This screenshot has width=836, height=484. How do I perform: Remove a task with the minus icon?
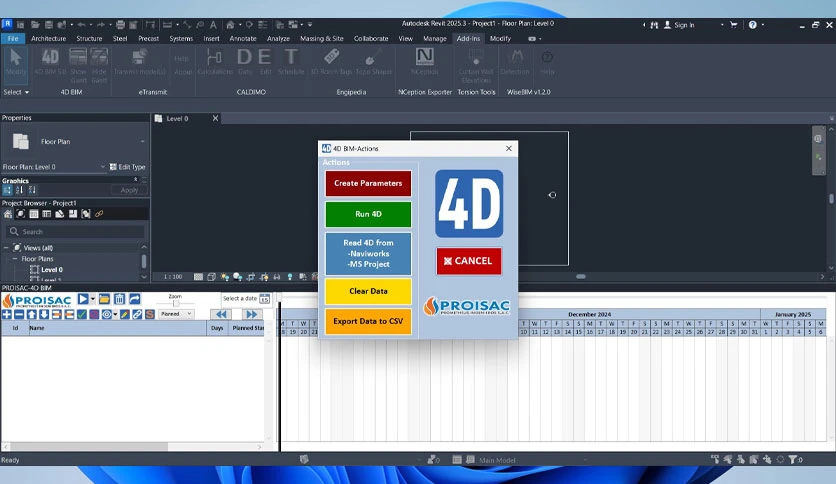tap(19, 314)
